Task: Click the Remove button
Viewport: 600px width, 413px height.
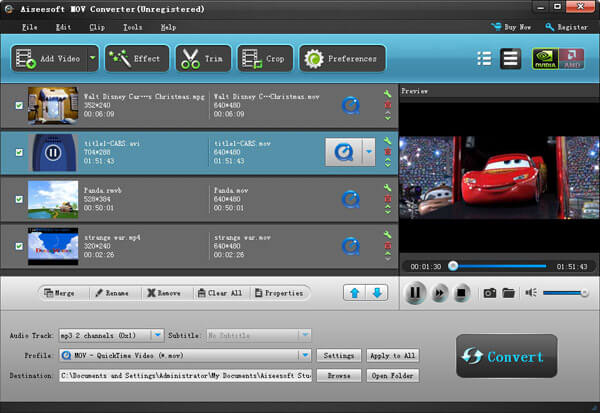Action: tap(164, 293)
